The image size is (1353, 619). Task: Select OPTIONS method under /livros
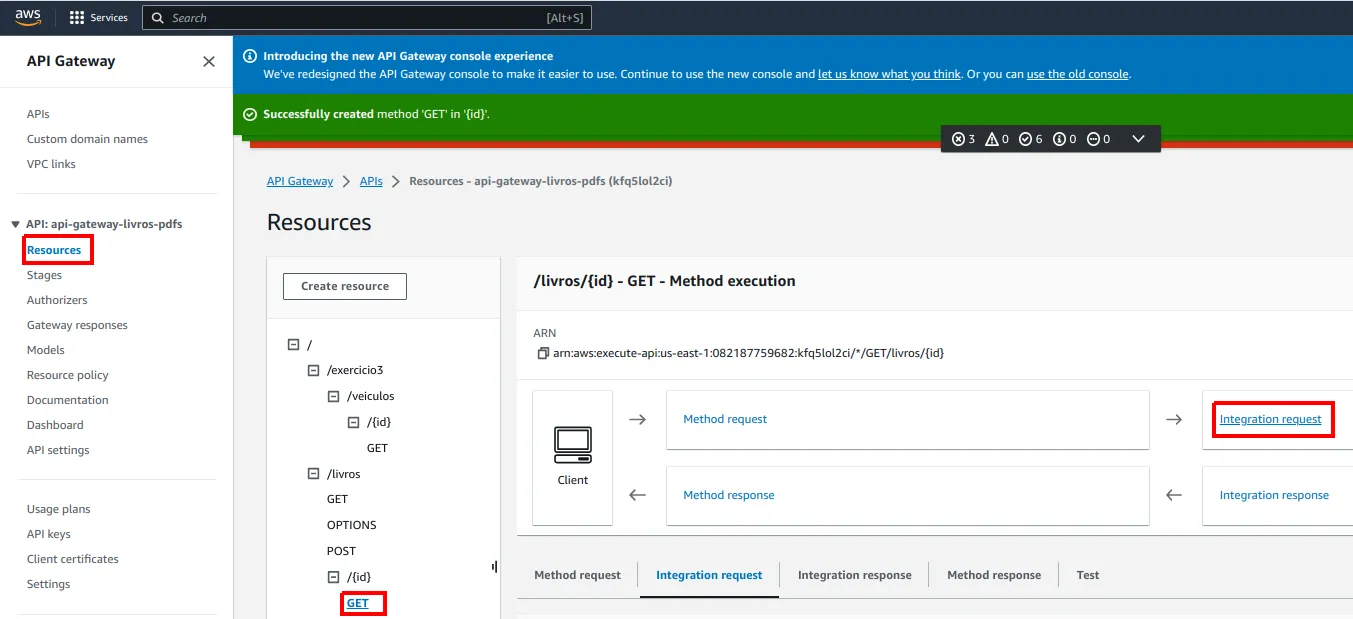(352, 525)
